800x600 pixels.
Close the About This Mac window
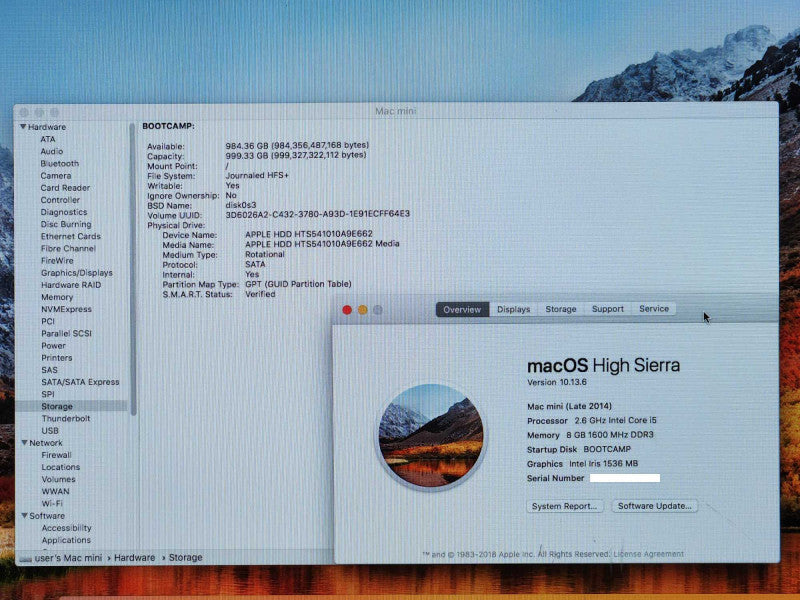[347, 310]
